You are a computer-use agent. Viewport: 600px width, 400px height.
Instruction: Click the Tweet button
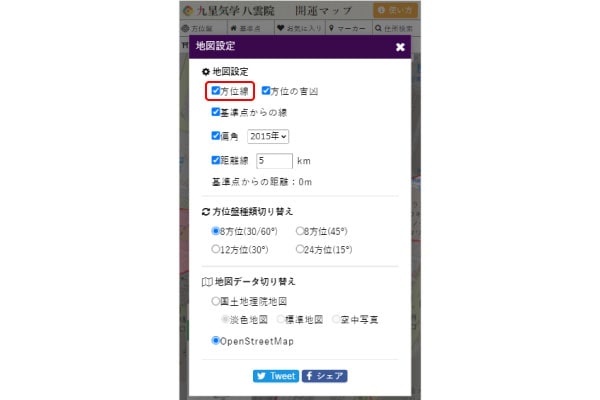tap(276, 376)
